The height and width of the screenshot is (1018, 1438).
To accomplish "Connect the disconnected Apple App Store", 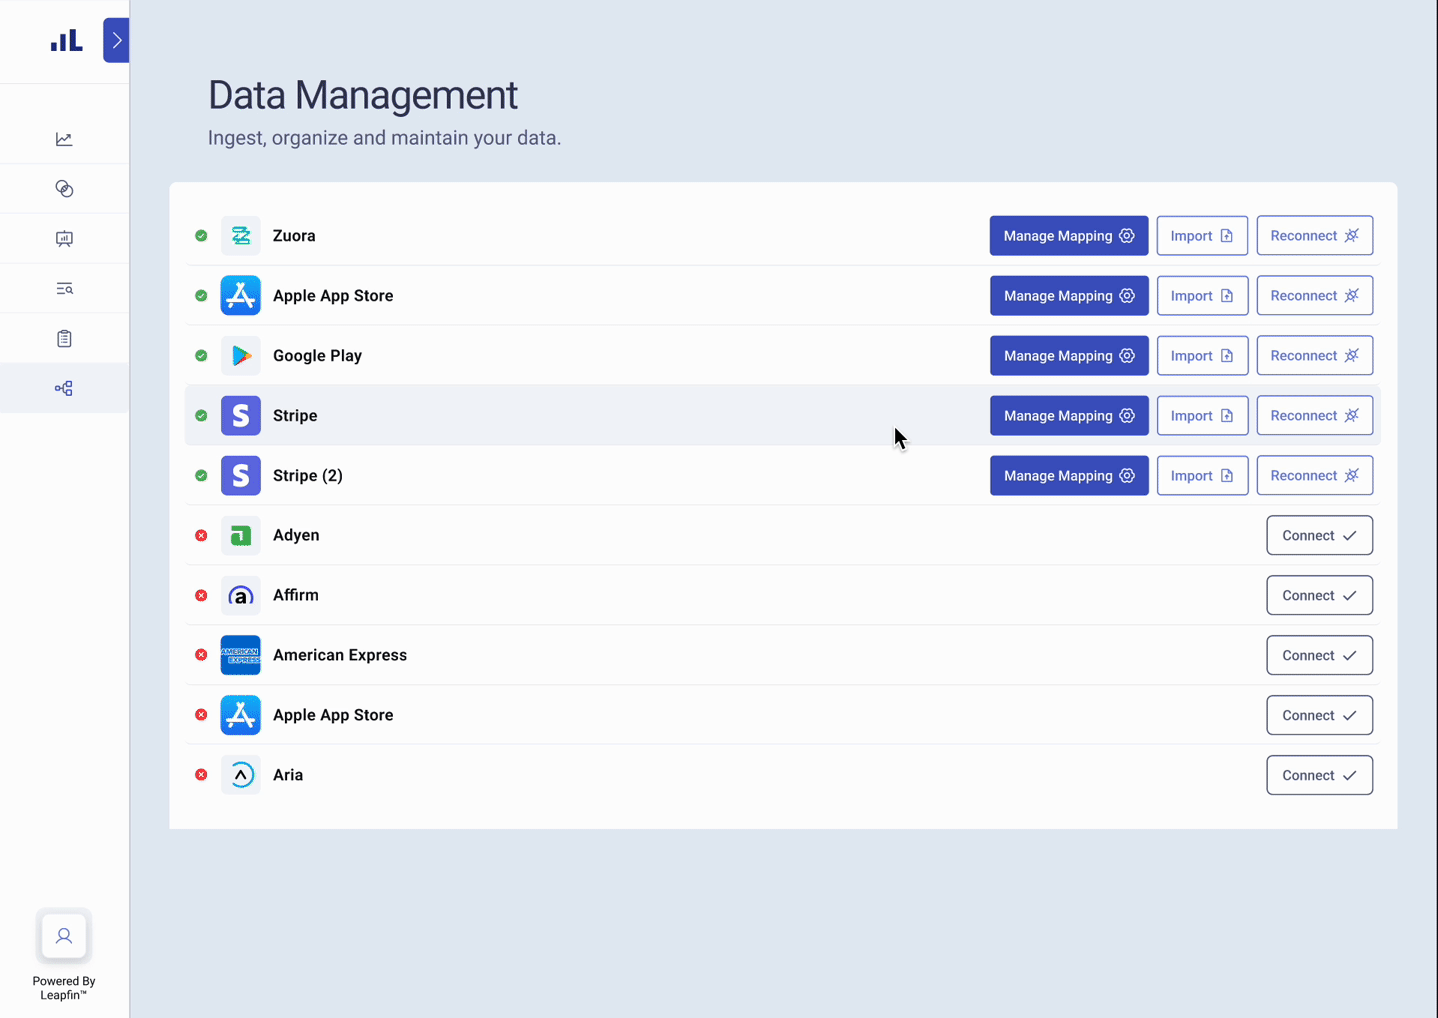I will click(x=1319, y=715).
